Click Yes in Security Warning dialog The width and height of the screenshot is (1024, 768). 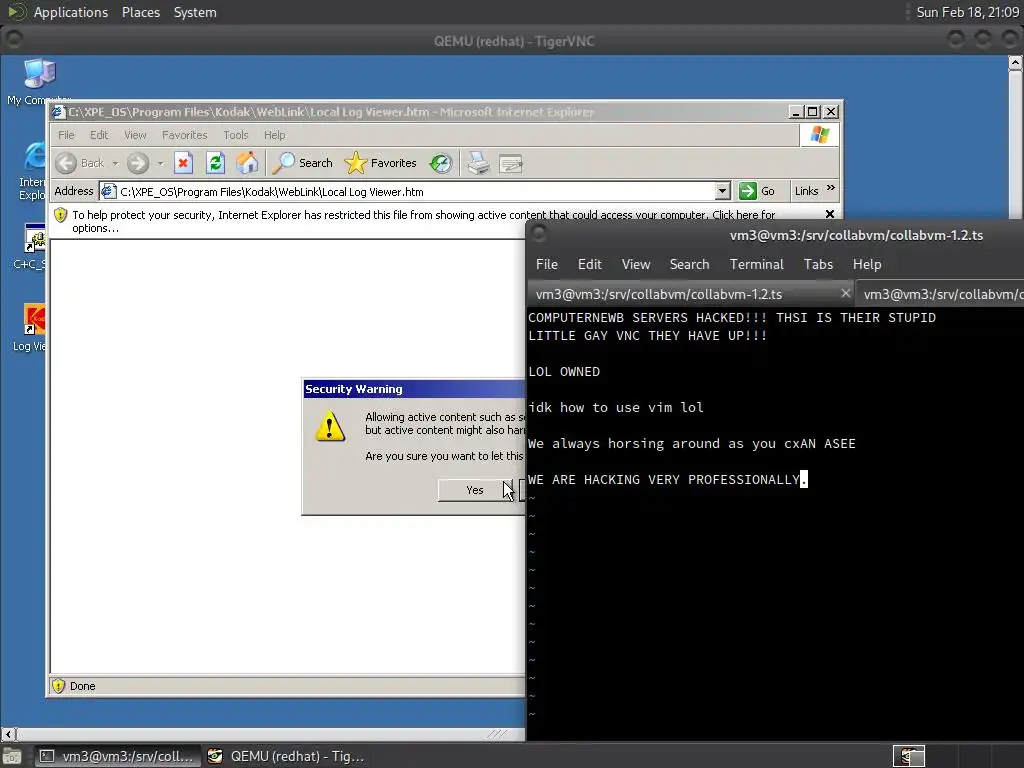click(x=475, y=490)
